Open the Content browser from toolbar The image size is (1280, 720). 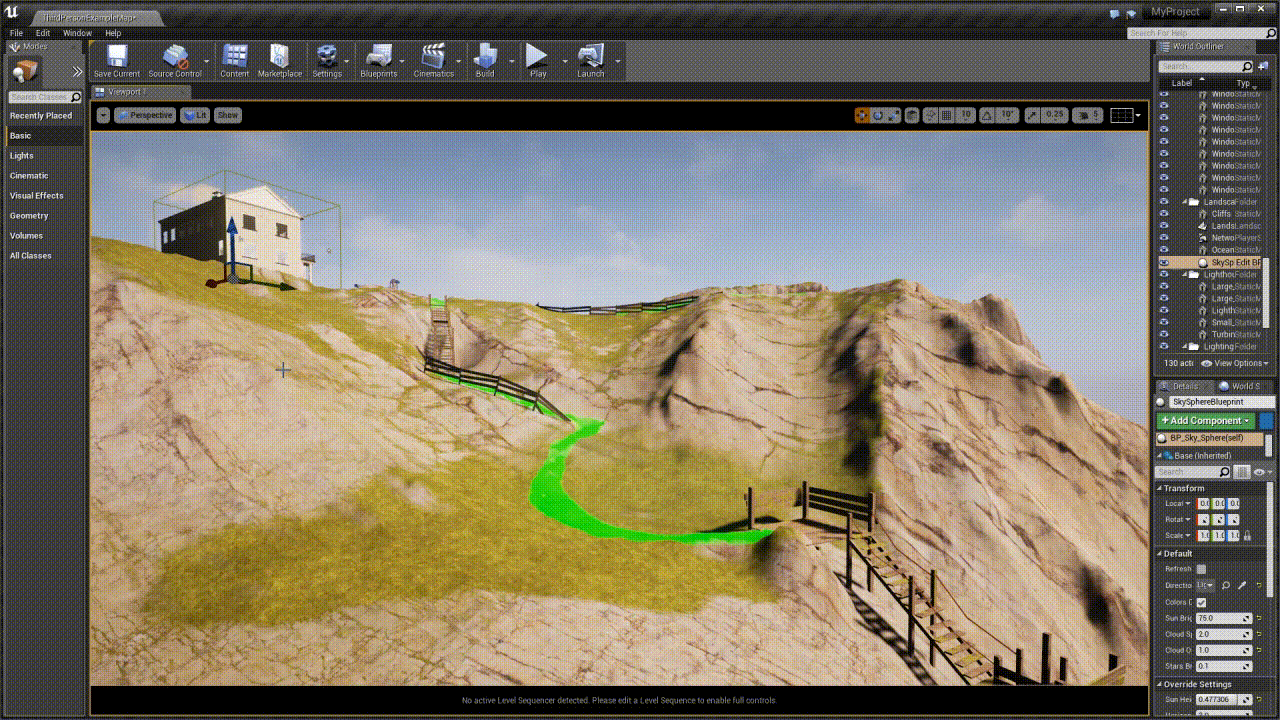click(x=235, y=60)
